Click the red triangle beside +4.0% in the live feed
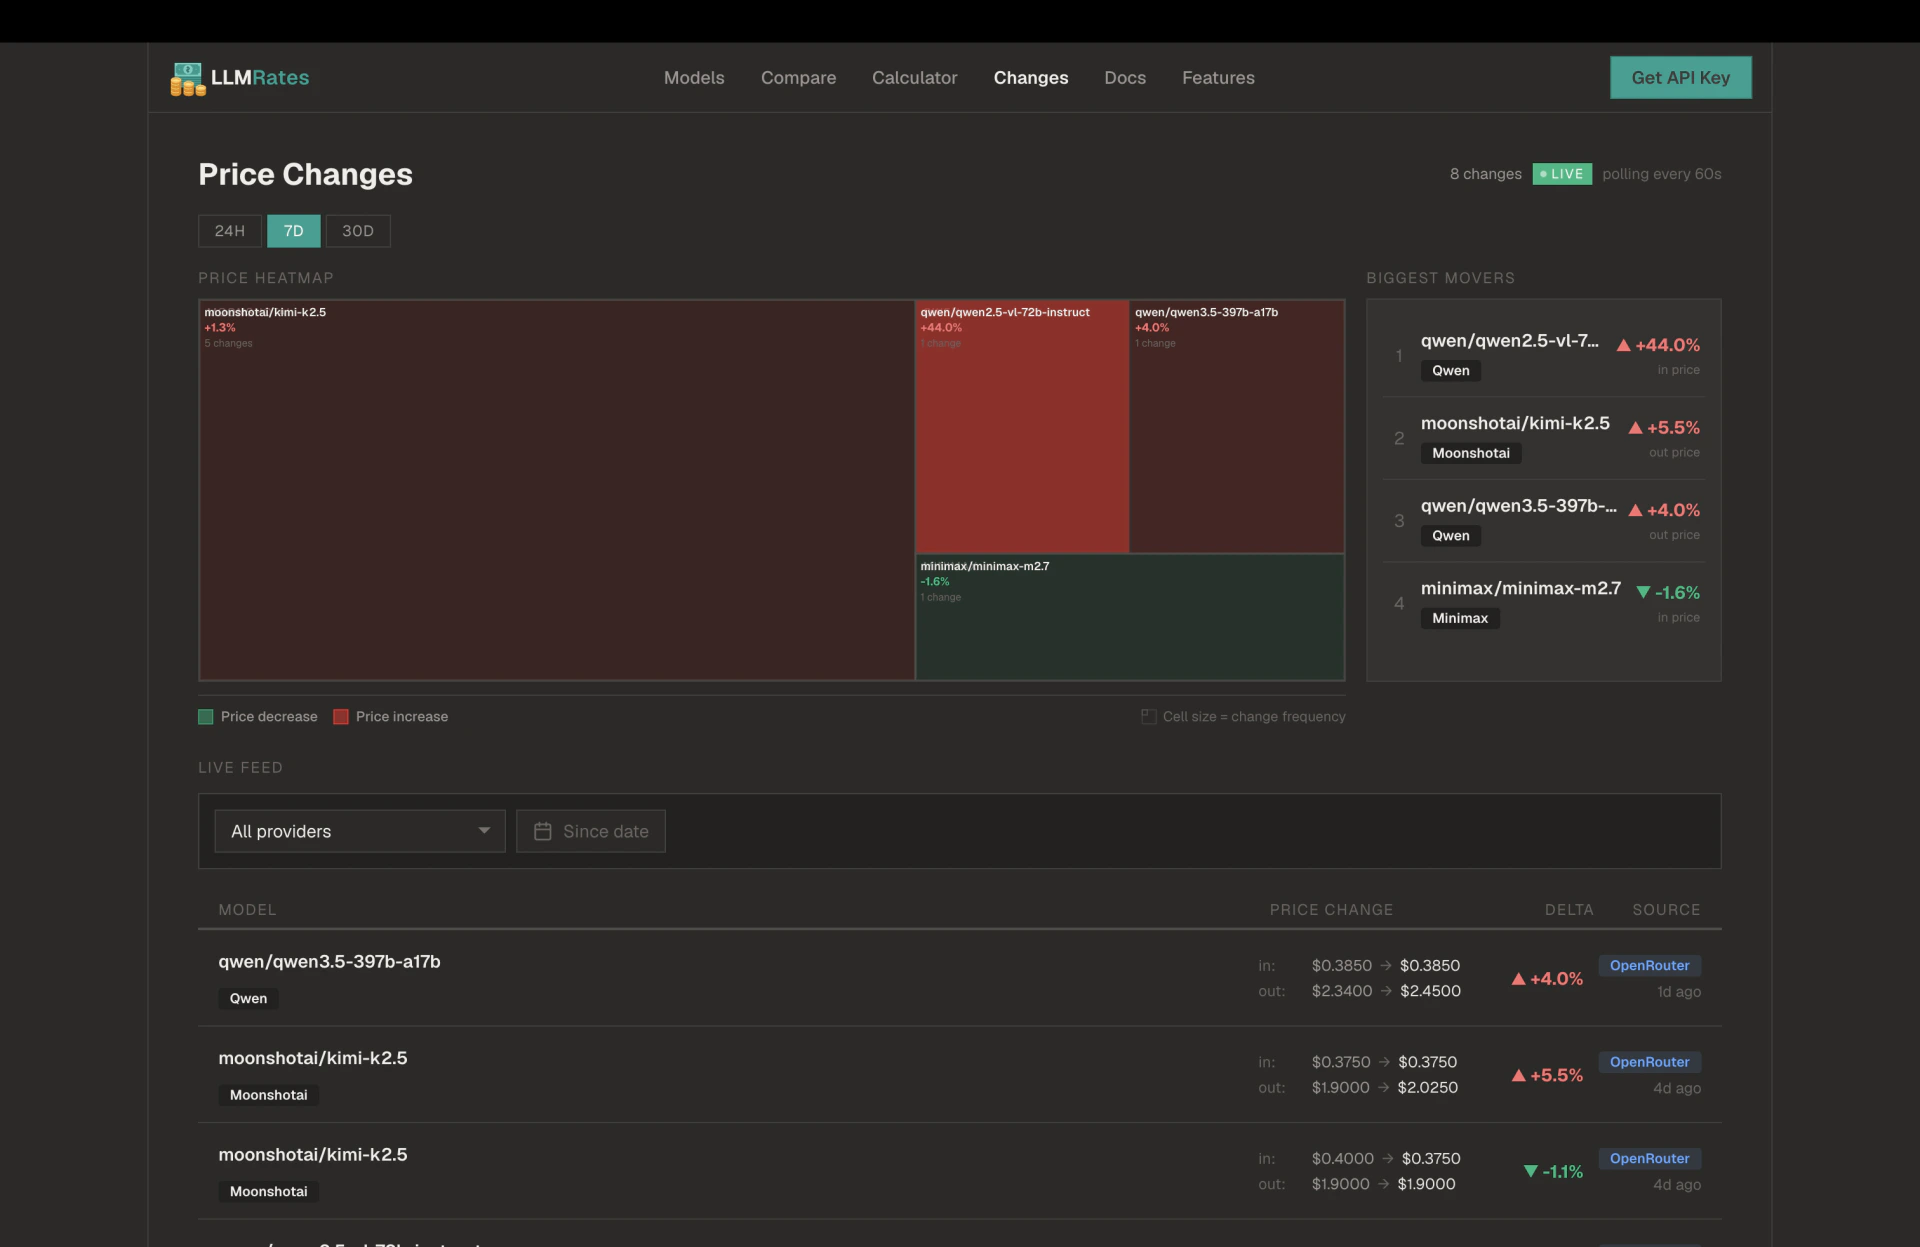1920x1247 pixels. 1518,979
